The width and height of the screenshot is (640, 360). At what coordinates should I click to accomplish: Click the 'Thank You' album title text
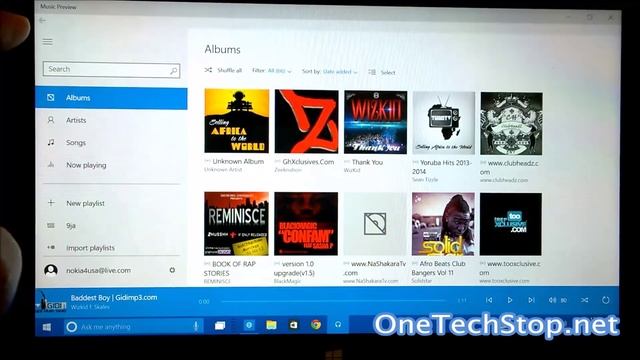pyautogui.click(x=367, y=162)
